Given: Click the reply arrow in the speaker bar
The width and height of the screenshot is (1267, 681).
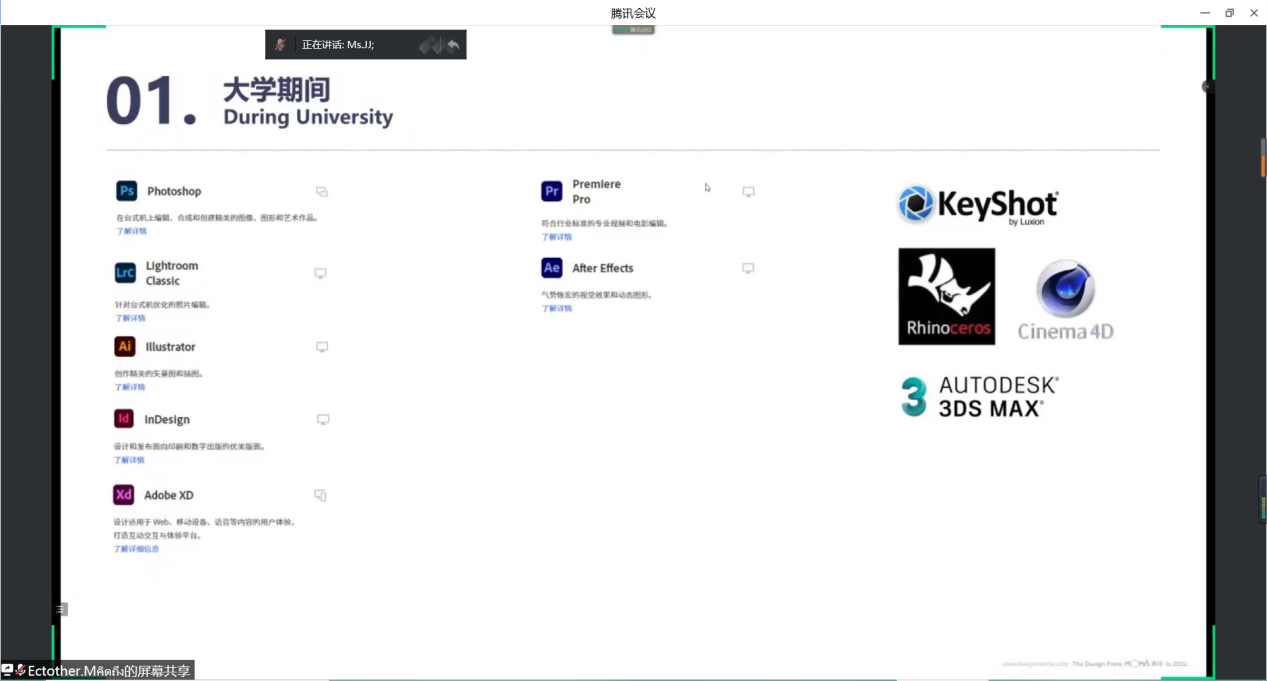Looking at the screenshot, I should point(453,45).
